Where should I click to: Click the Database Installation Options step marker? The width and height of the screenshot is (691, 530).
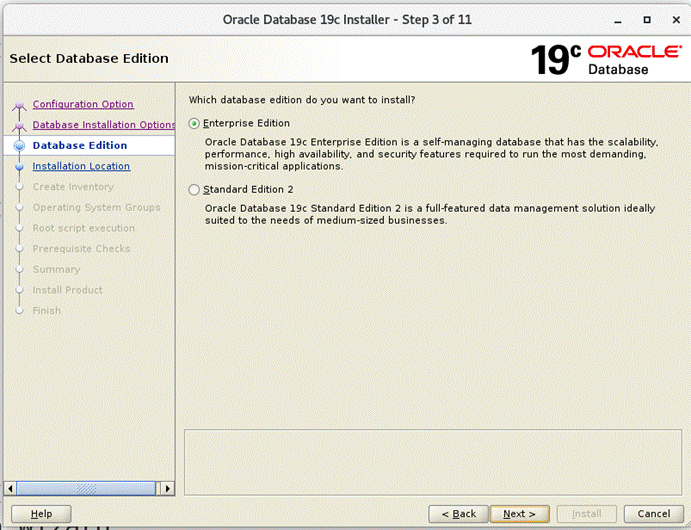[x=18, y=126]
